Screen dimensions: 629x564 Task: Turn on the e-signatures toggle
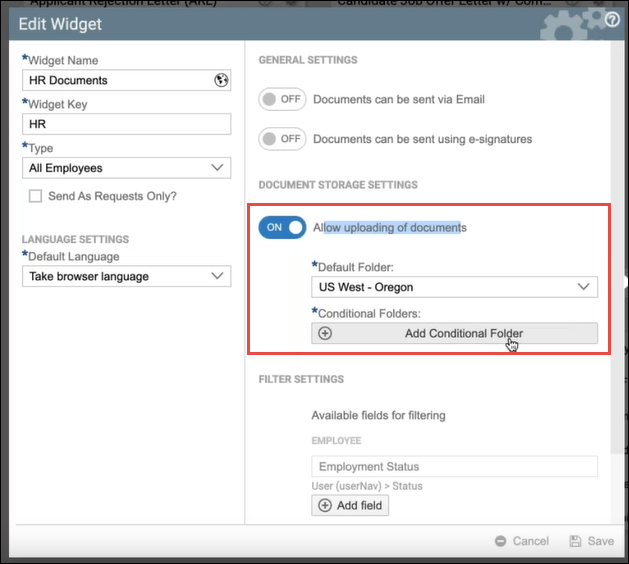pos(282,139)
